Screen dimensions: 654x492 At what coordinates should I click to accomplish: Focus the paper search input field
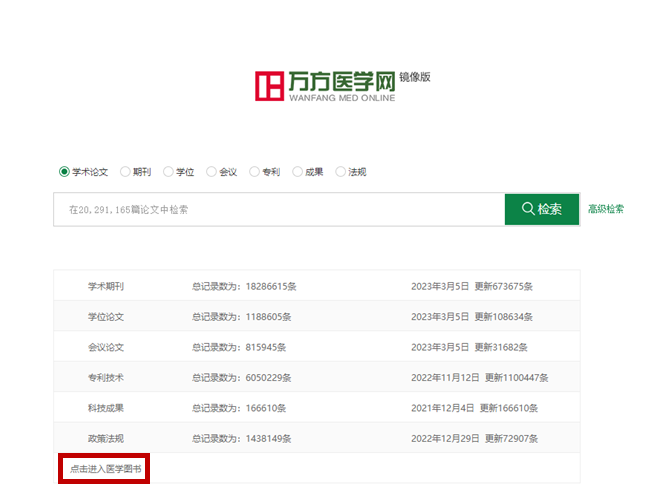[279, 209]
